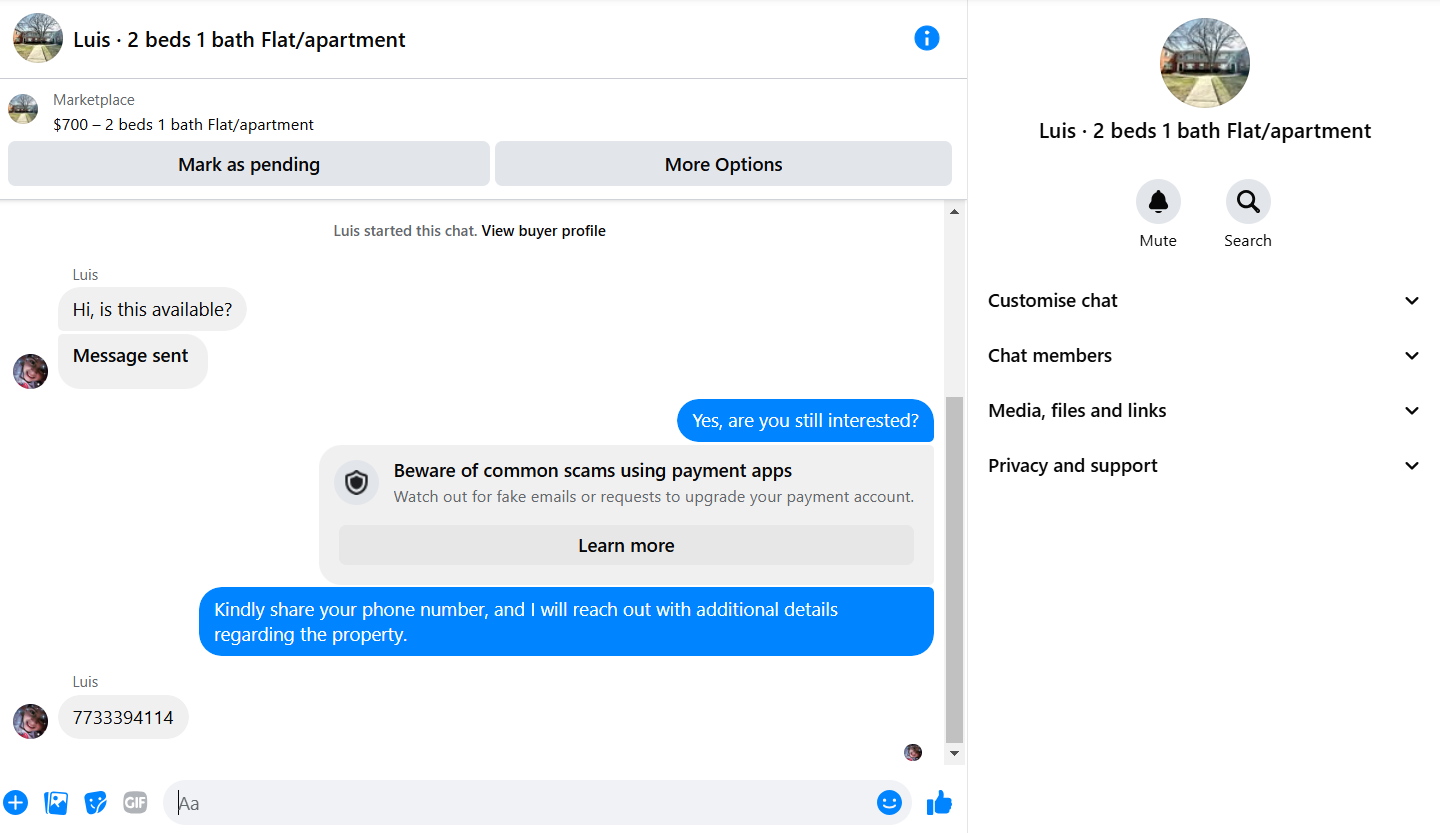Screen dimensions: 1440x833
Task: Attach a photo using the image icon
Action: click(x=56, y=802)
